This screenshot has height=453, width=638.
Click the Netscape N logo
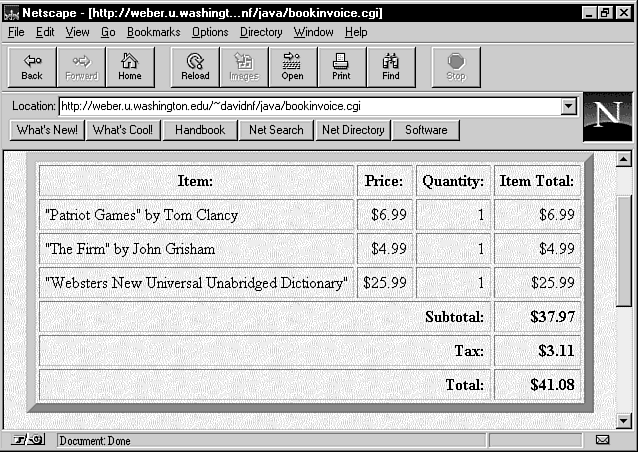607,116
